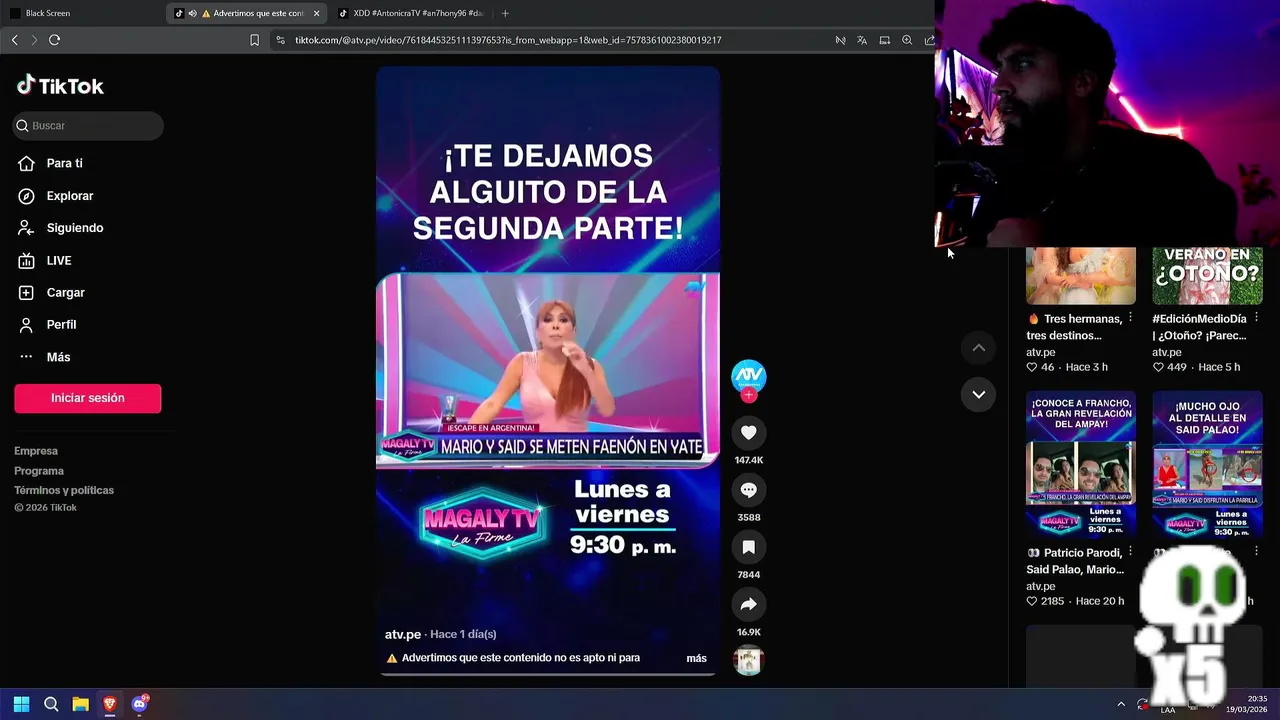Open options for Tres hermanas video
Viewport: 1280px width, 720px height.
[x=1130, y=318]
